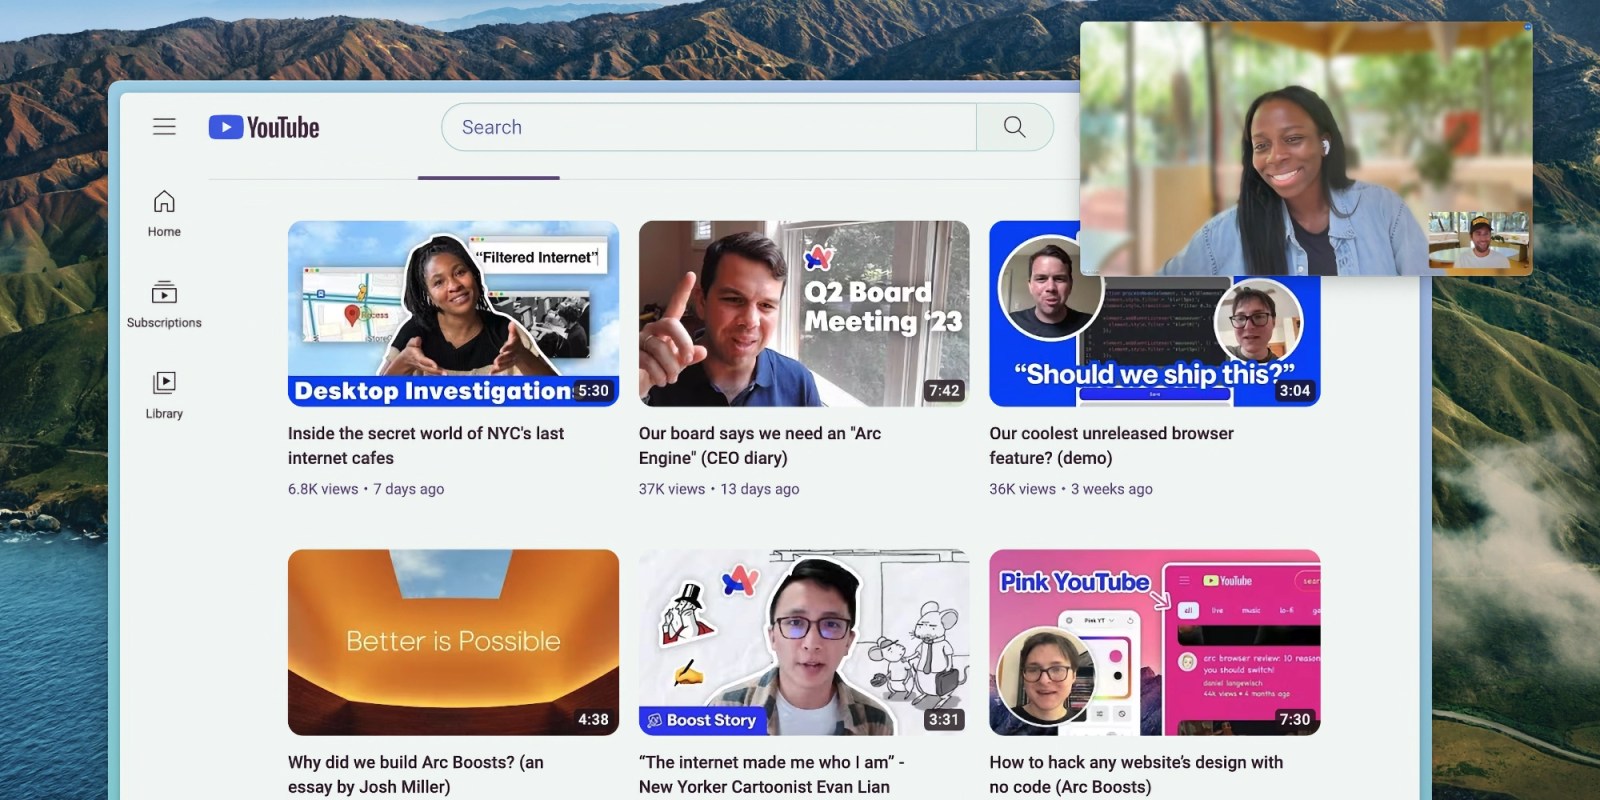Open the hamburger guide menu

[x=164, y=127]
